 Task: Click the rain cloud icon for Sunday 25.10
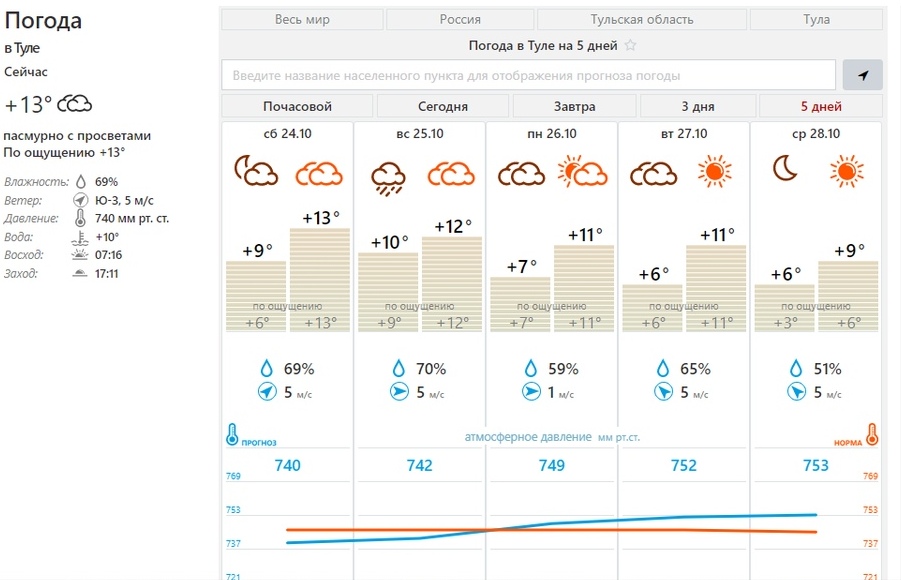point(387,174)
